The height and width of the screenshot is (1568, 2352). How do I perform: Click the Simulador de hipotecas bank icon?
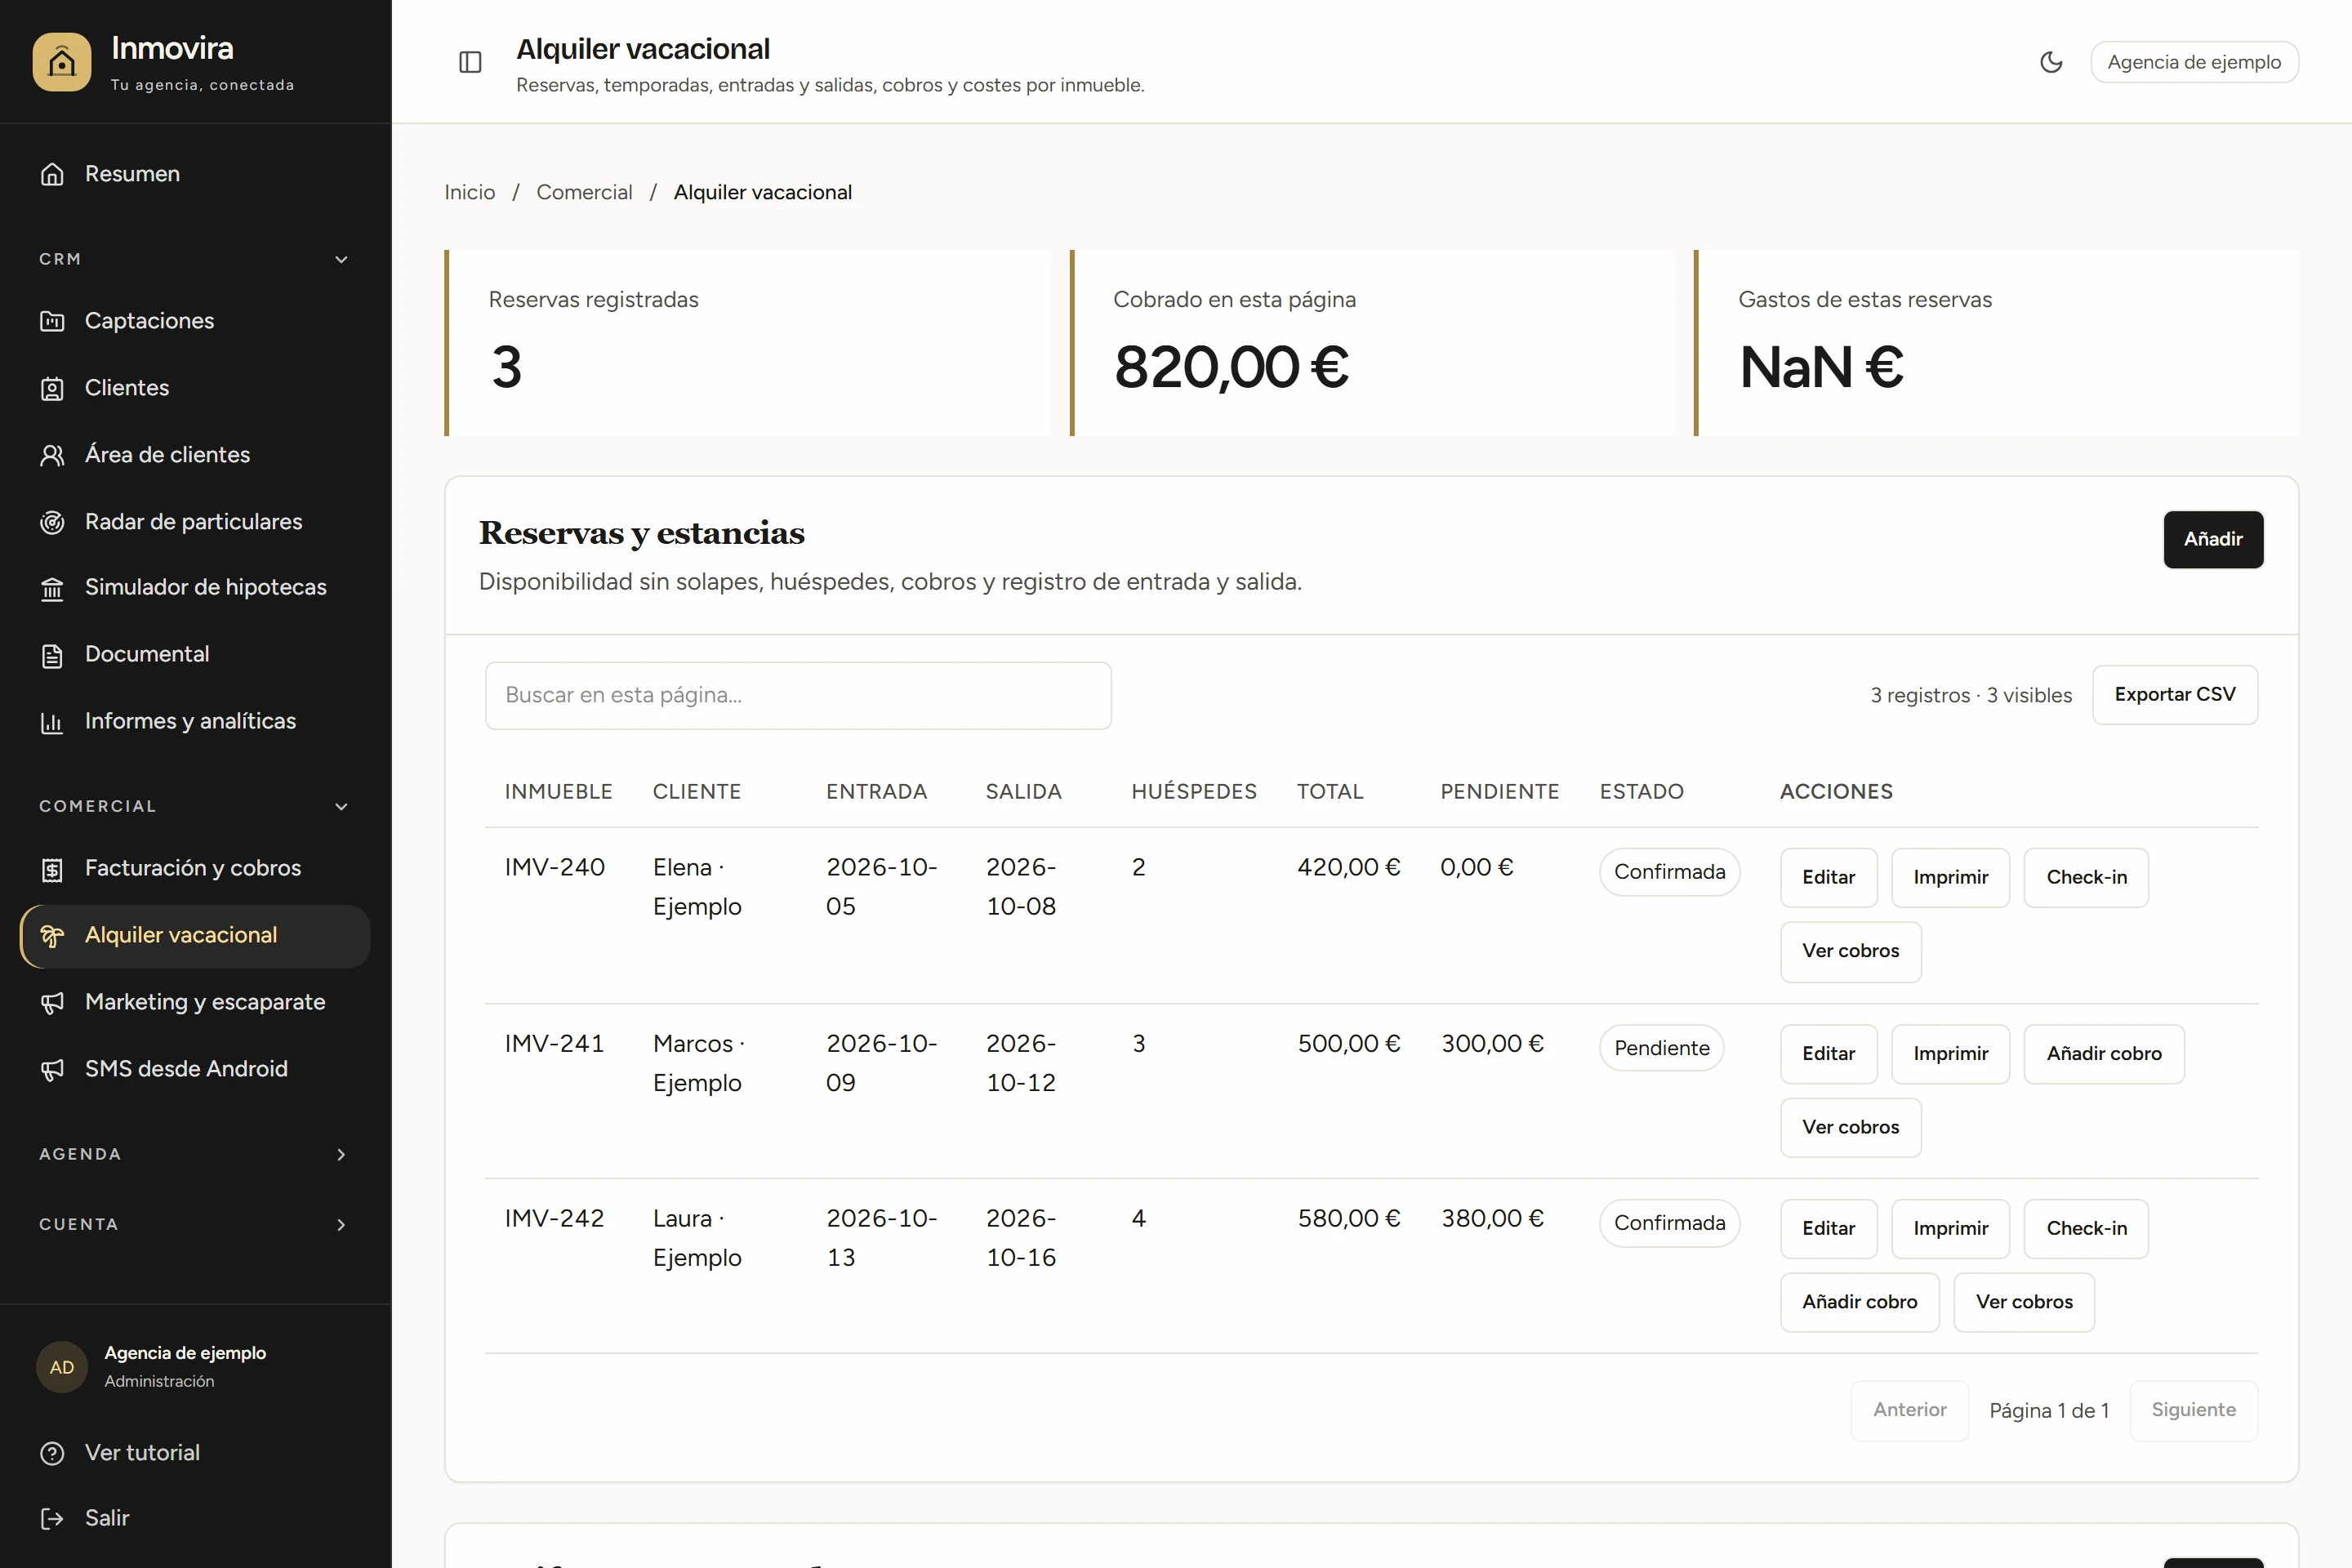[52, 588]
